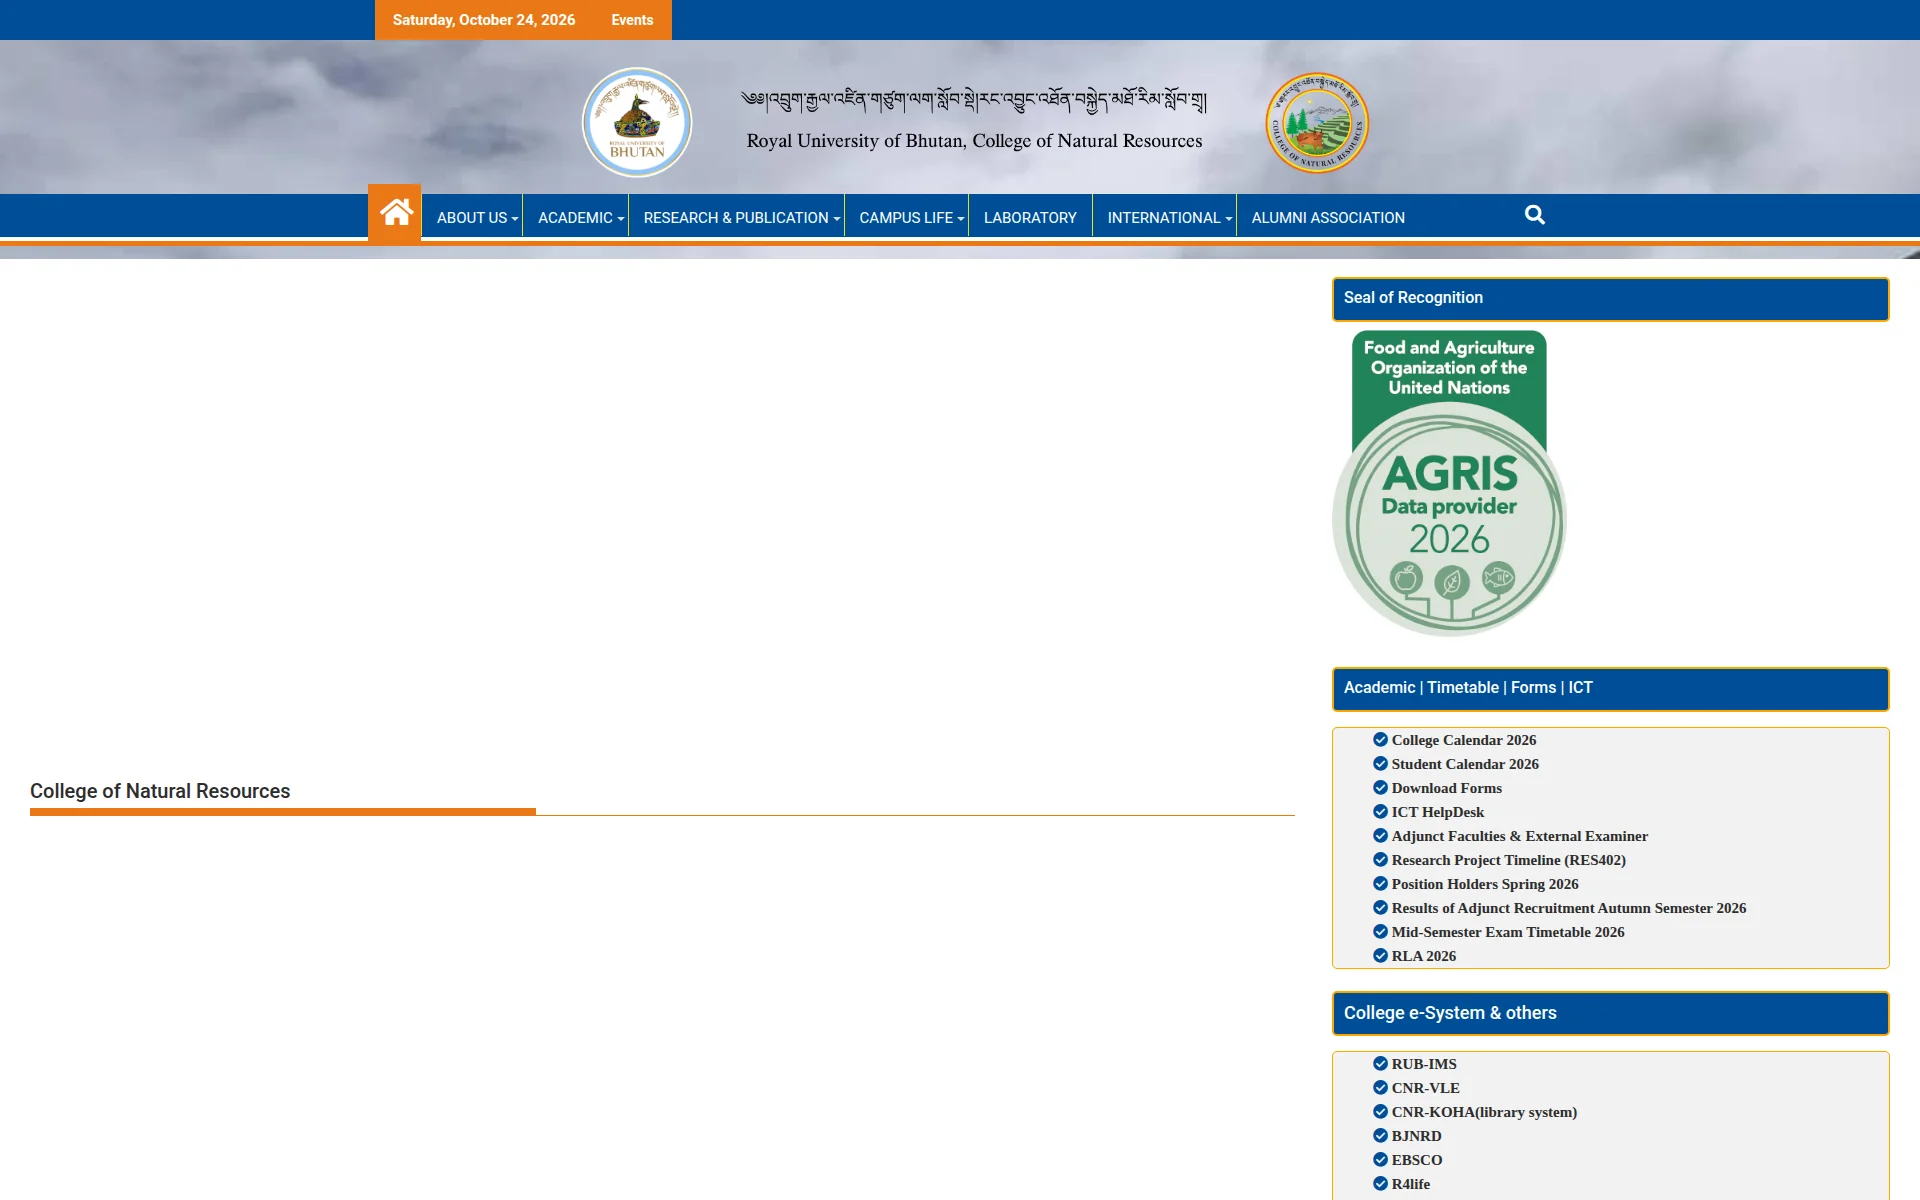Screen dimensions: 1920x1200
Task: Open the search magnifier icon
Action: (x=1535, y=215)
